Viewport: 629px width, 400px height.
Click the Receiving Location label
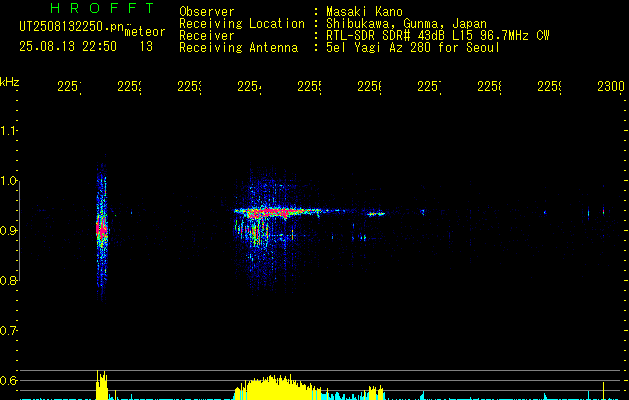click(x=242, y=24)
